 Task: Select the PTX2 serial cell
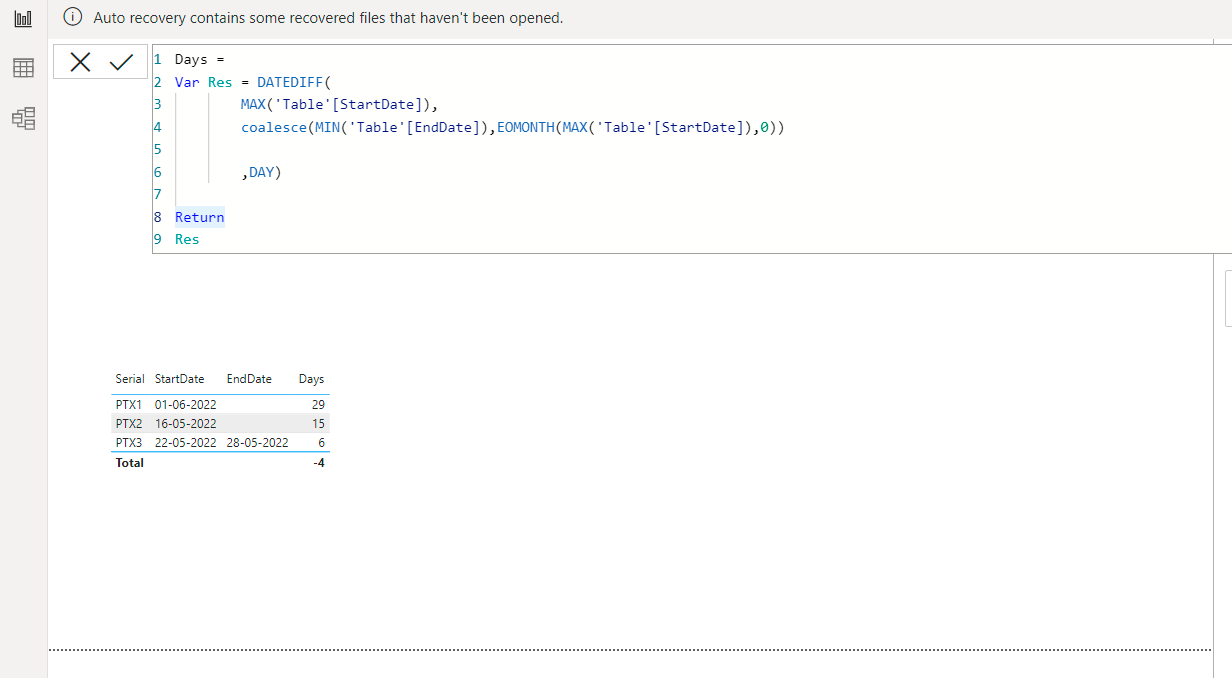[129, 423]
